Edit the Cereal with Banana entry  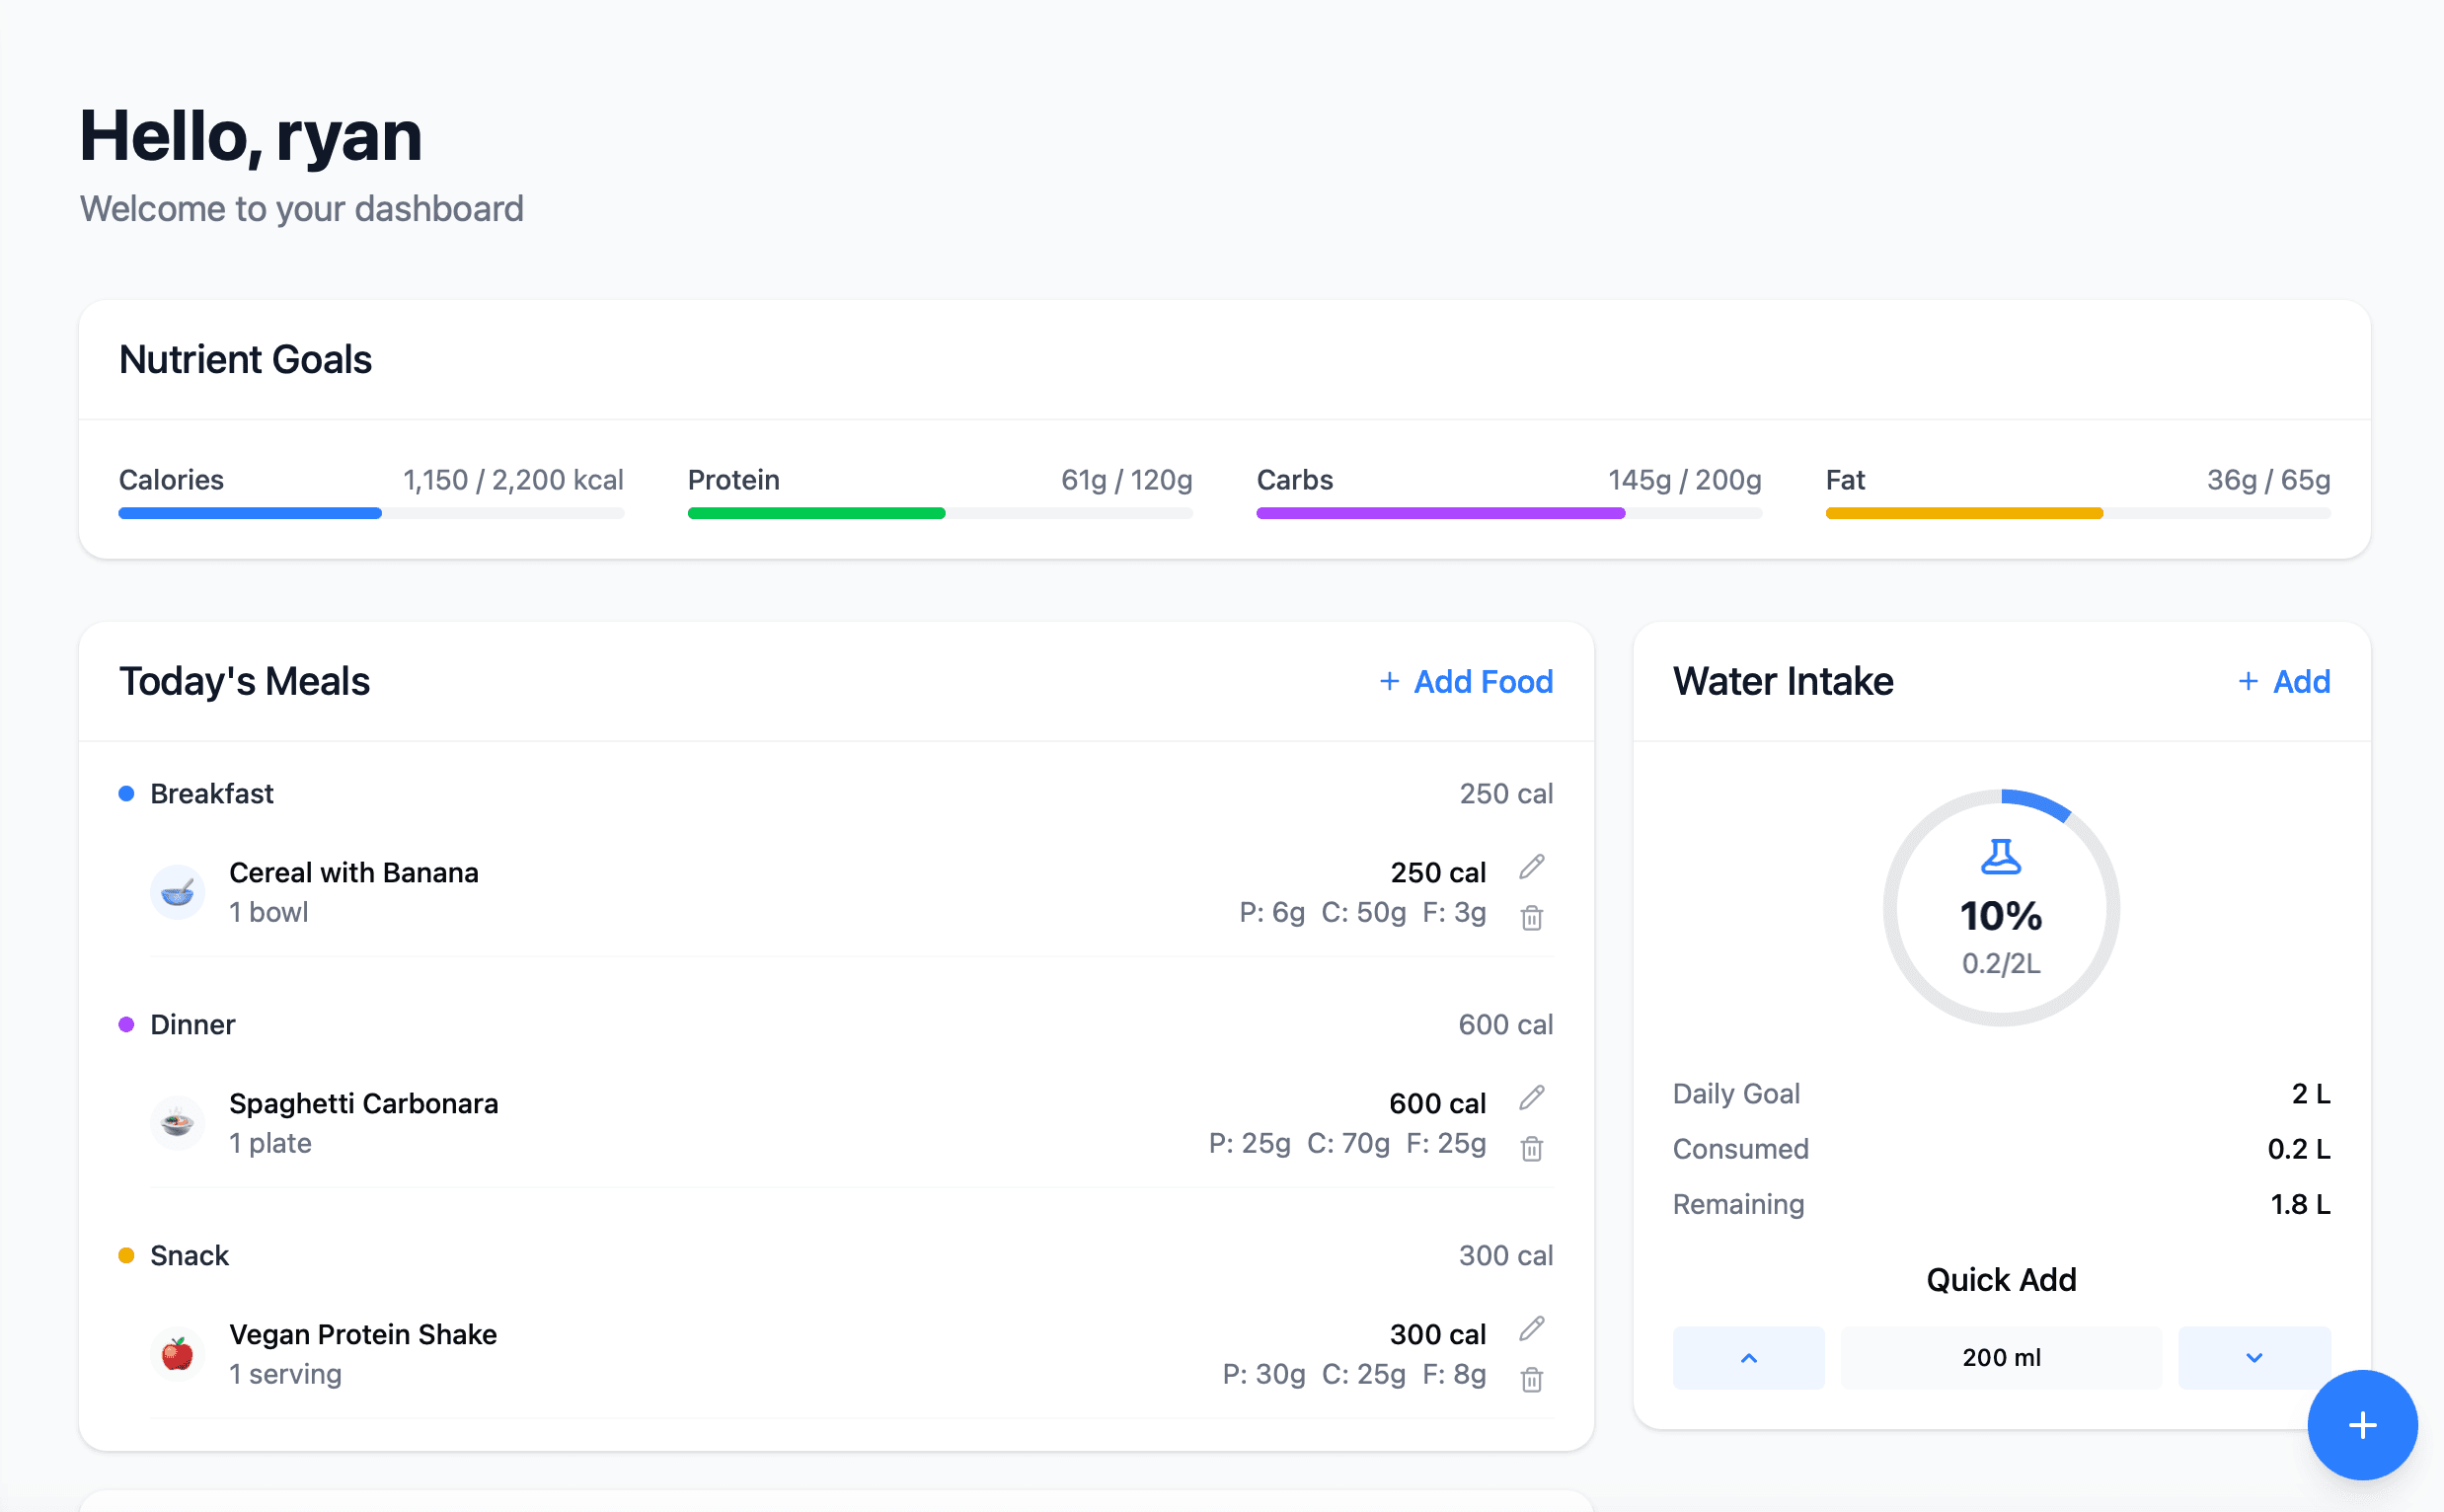click(1531, 866)
